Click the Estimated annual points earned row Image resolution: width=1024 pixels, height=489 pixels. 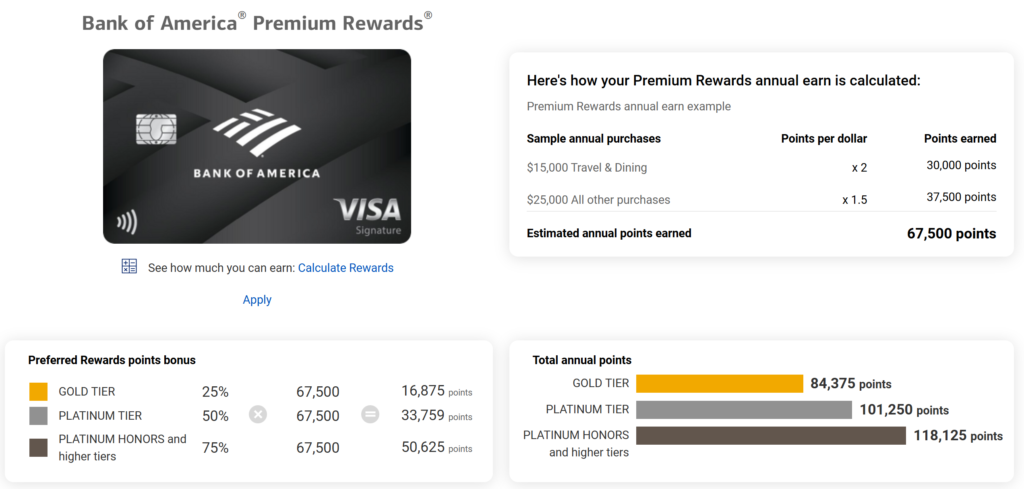click(x=761, y=234)
